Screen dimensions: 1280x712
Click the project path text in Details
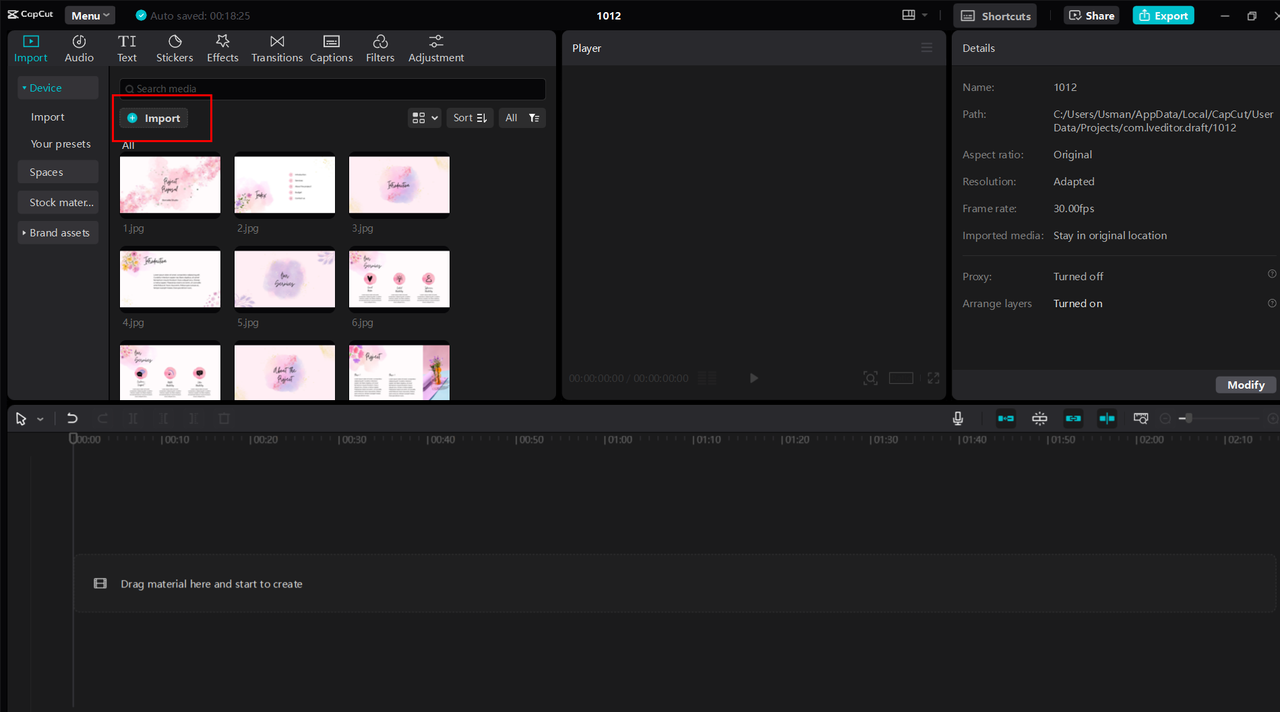click(x=1163, y=121)
